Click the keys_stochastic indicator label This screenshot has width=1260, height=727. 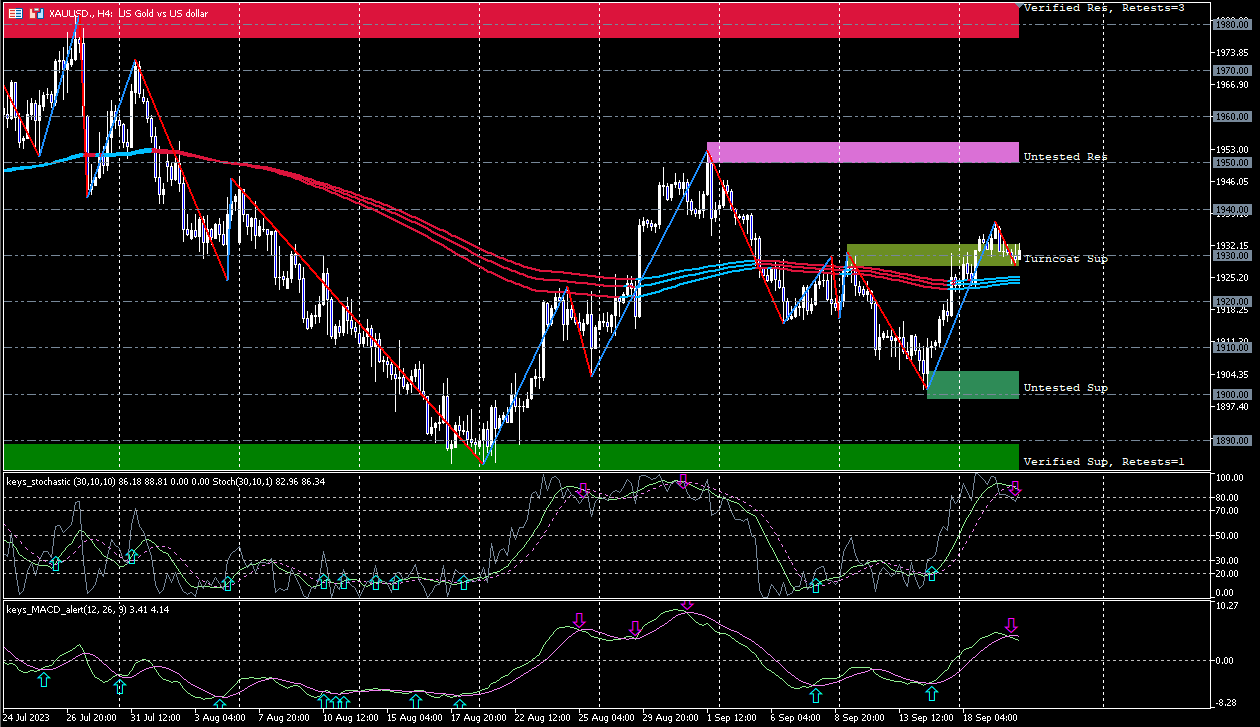[x=60, y=482]
